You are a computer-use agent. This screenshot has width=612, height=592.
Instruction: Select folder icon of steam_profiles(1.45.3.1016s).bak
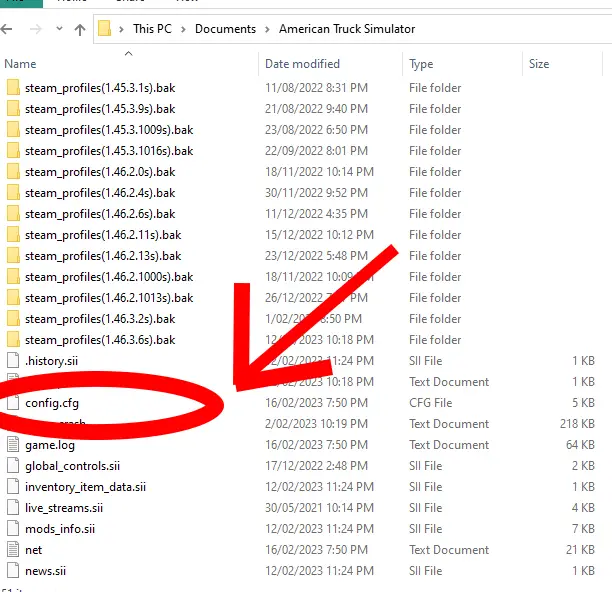[x=13, y=151]
